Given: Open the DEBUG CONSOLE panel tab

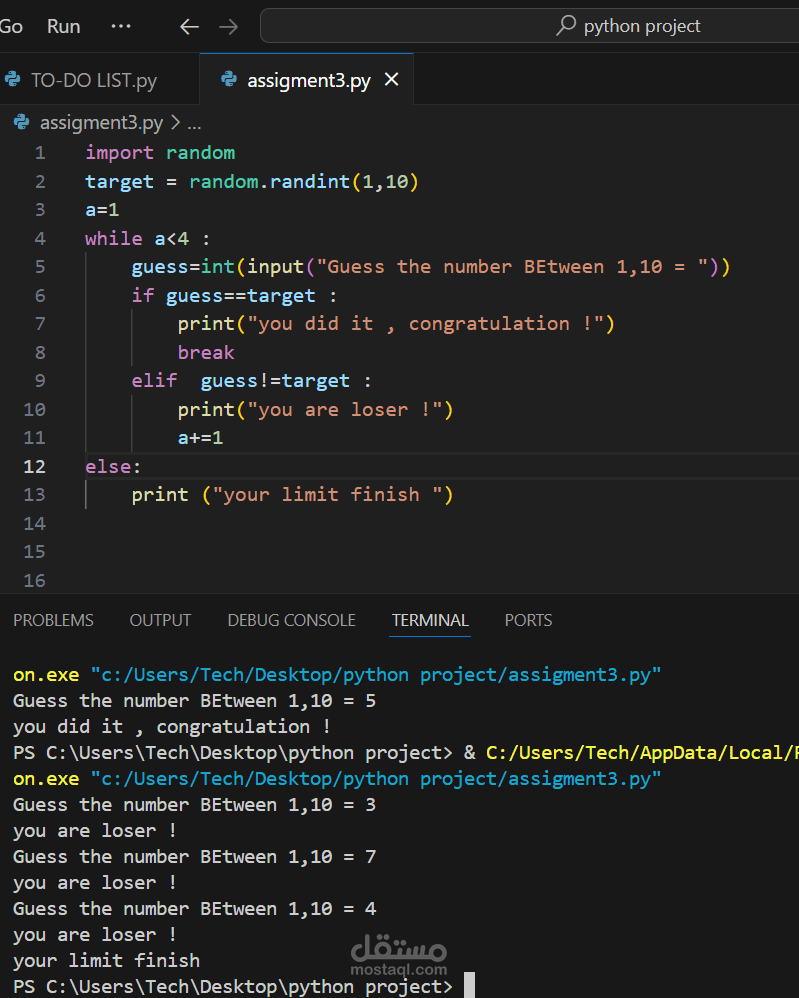Looking at the screenshot, I should pos(292,621).
